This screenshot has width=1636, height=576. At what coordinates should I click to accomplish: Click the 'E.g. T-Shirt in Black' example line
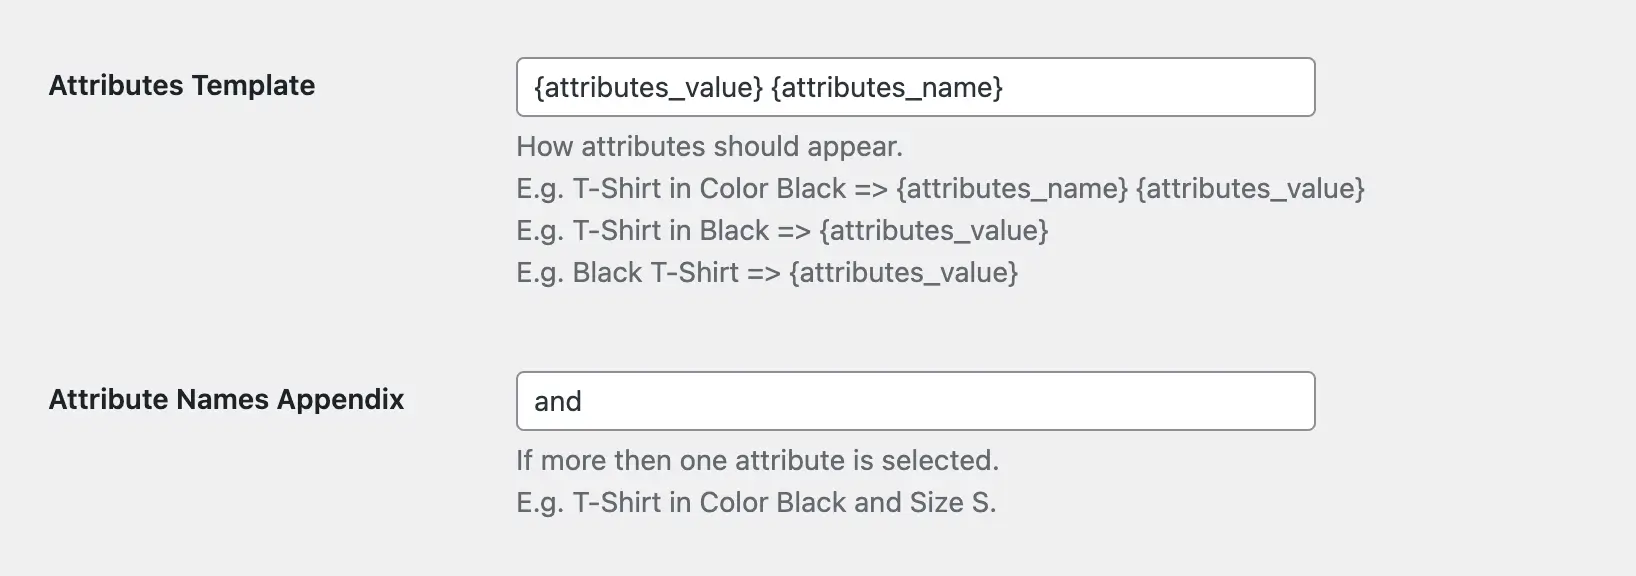[782, 230]
